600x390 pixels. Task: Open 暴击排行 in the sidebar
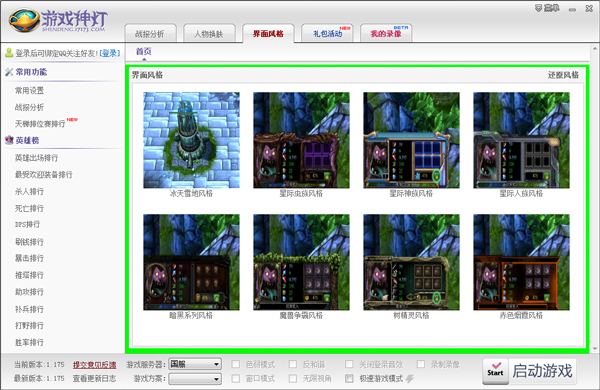pyautogui.click(x=29, y=258)
